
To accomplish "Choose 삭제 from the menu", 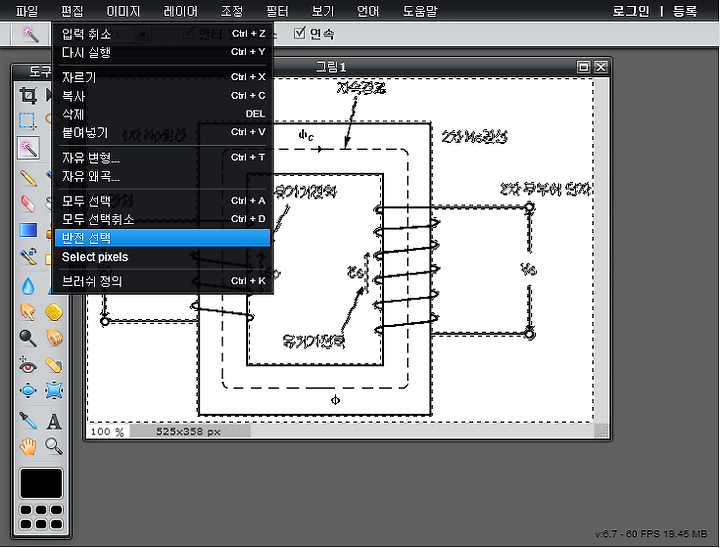I will [163, 114].
